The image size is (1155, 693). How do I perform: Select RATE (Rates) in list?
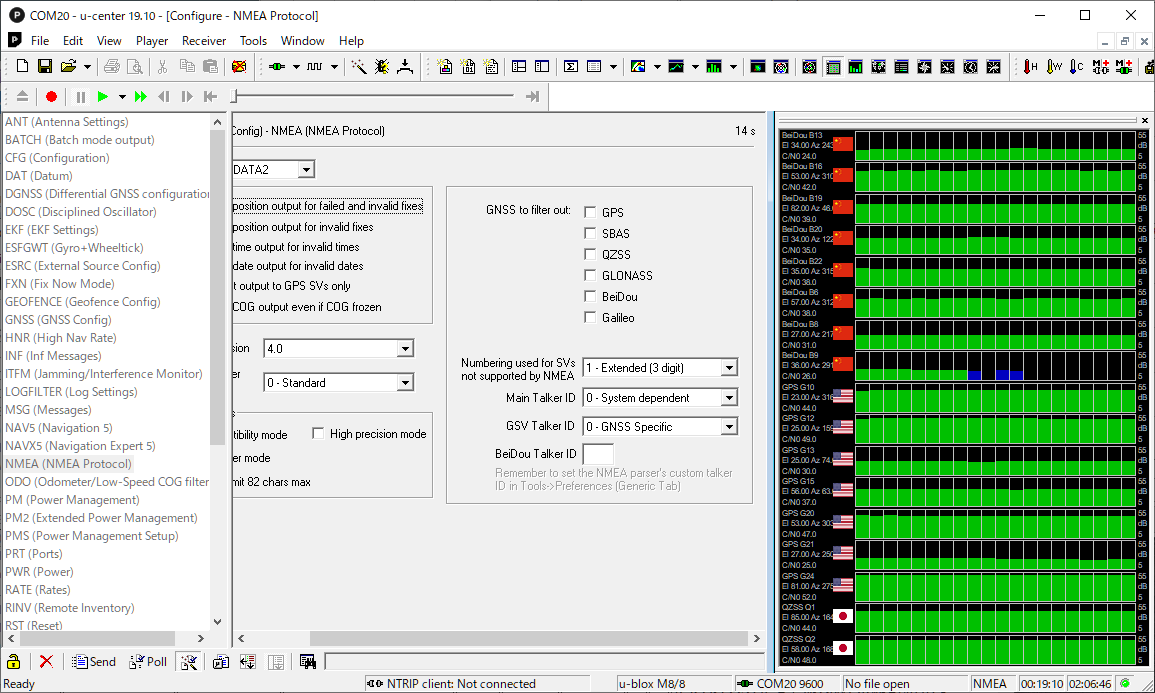[x=38, y=590]
